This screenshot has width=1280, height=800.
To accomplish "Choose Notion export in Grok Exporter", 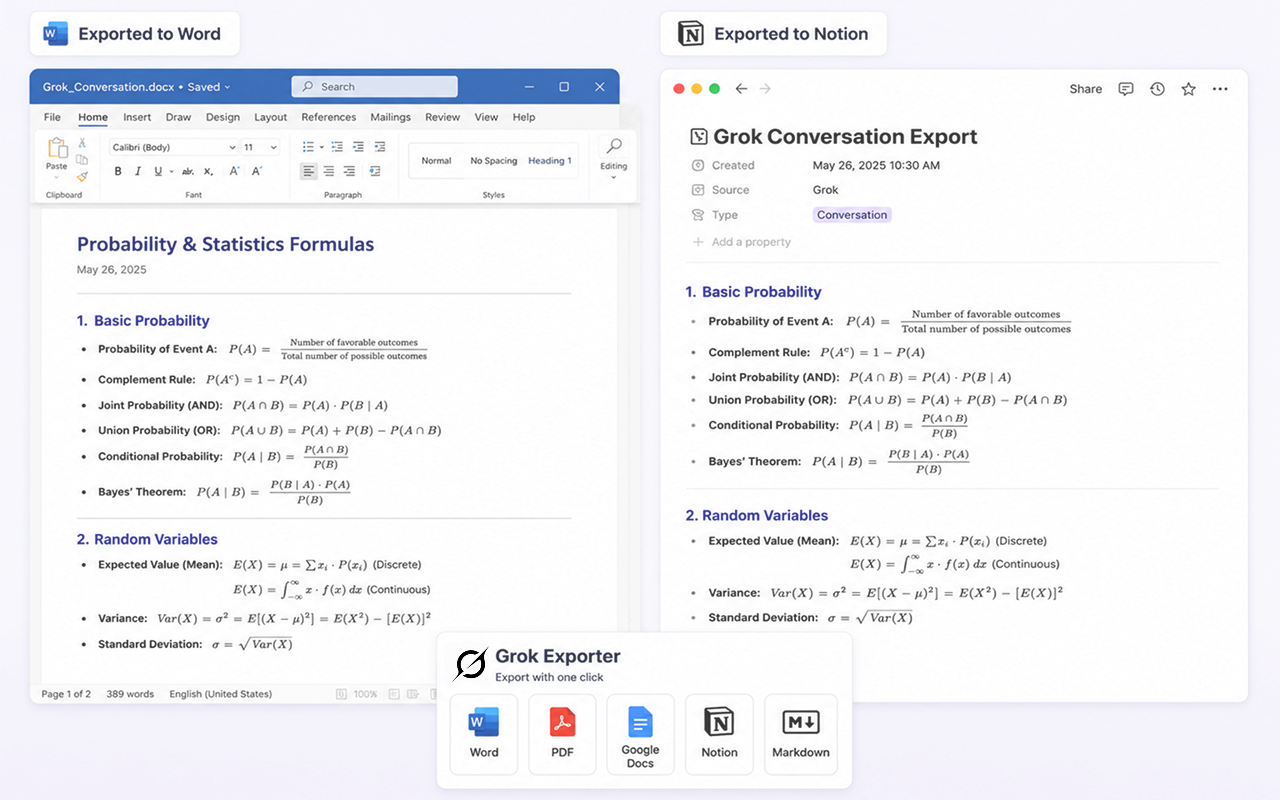I will (719, 735).
